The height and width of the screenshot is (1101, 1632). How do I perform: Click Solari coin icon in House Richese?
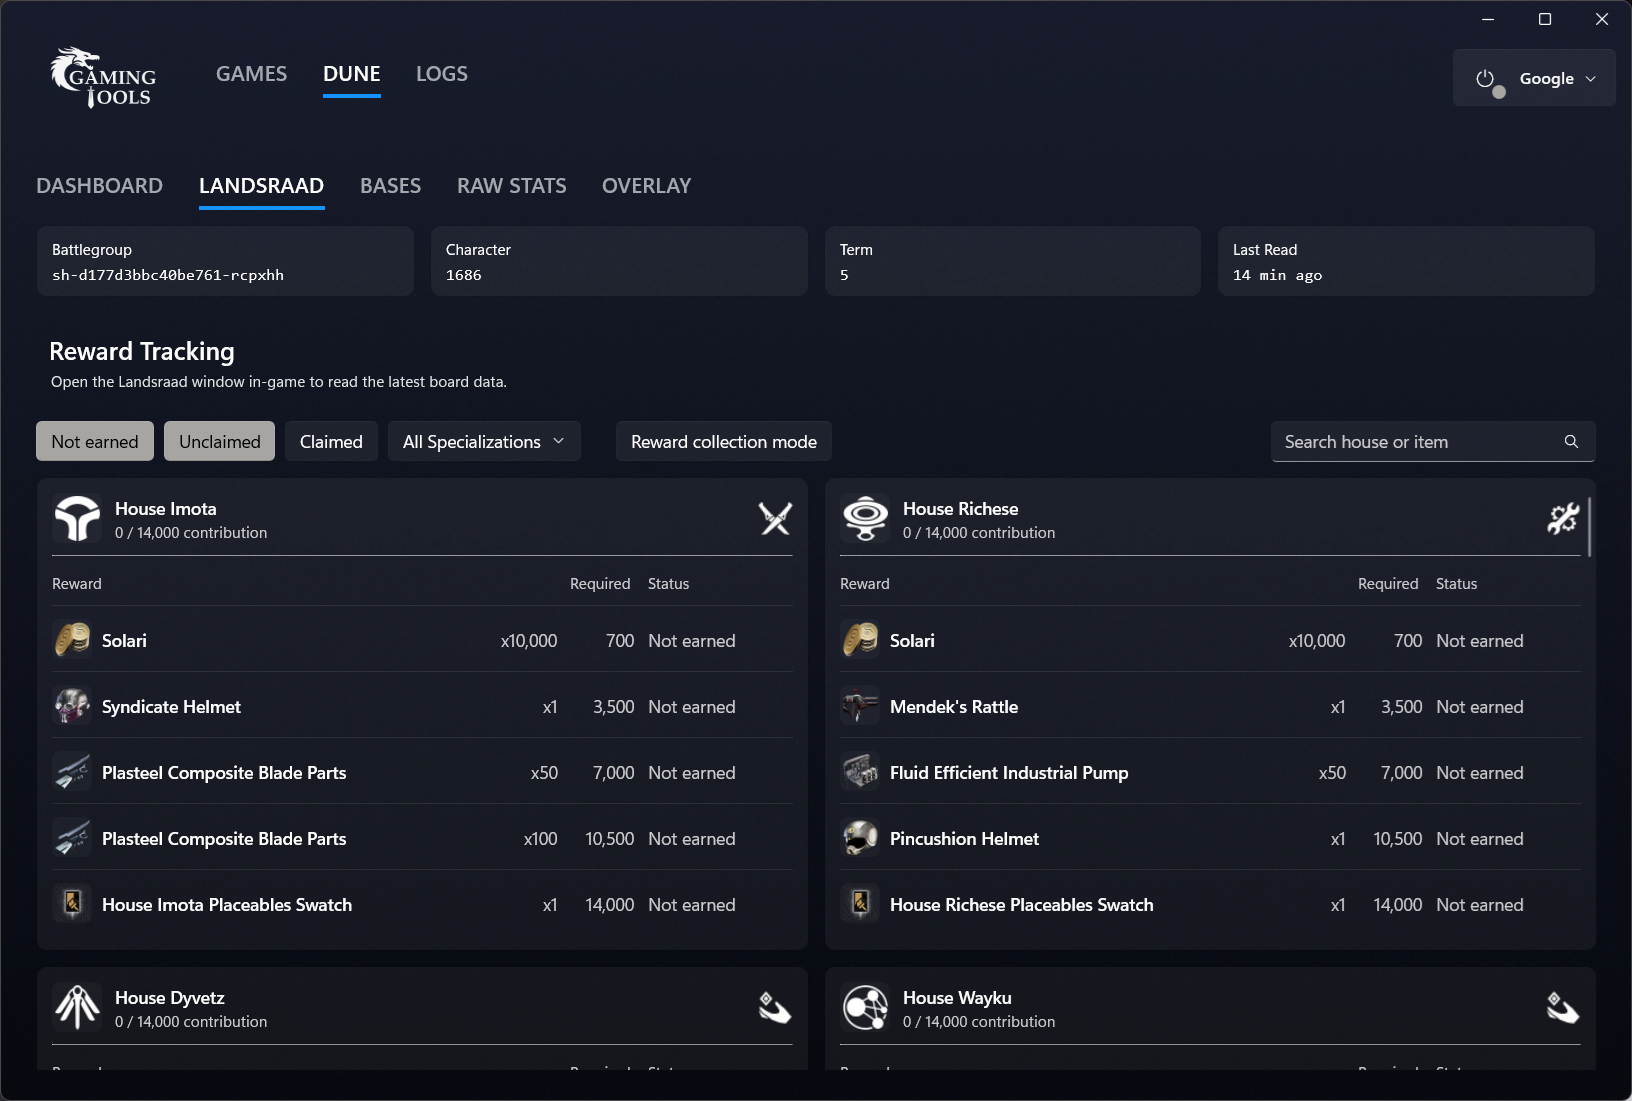860,640
